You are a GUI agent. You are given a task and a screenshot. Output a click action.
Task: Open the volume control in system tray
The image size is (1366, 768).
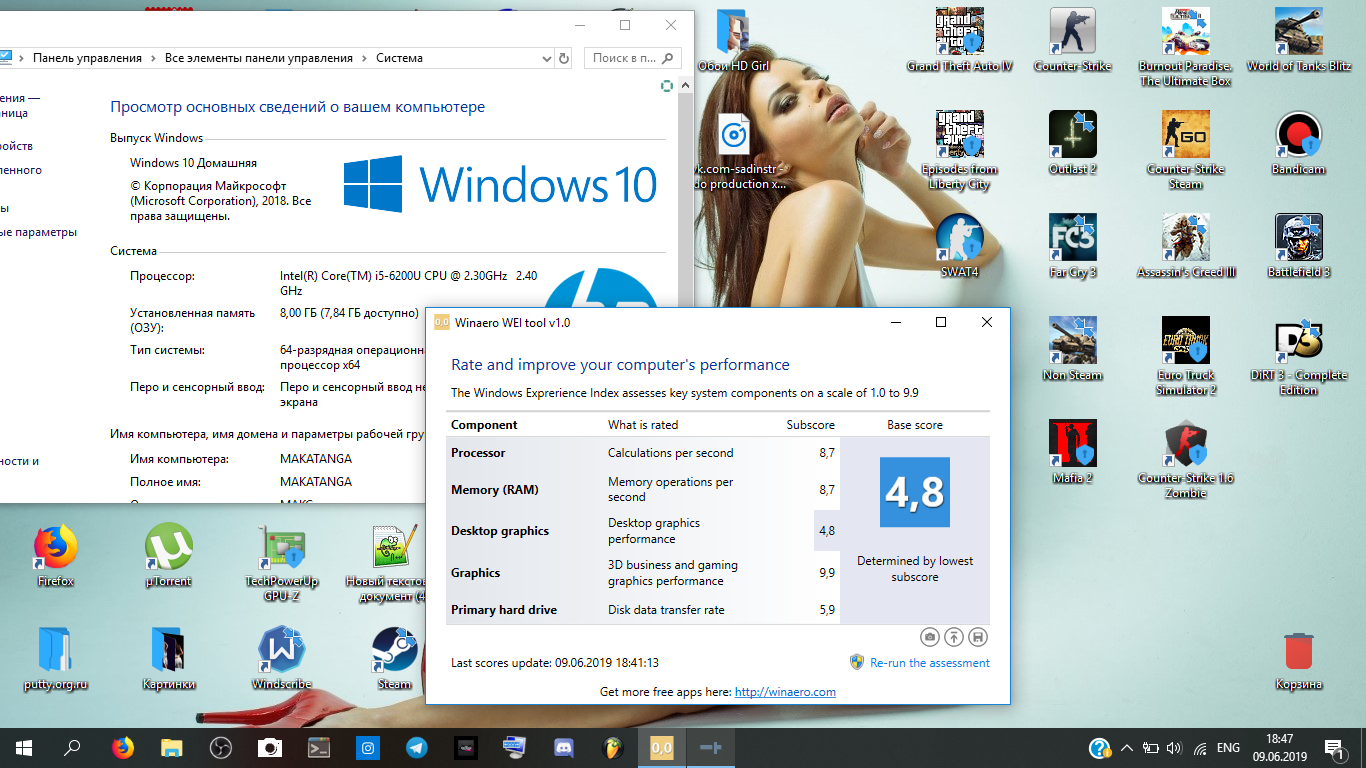[x=1174, y=747]
